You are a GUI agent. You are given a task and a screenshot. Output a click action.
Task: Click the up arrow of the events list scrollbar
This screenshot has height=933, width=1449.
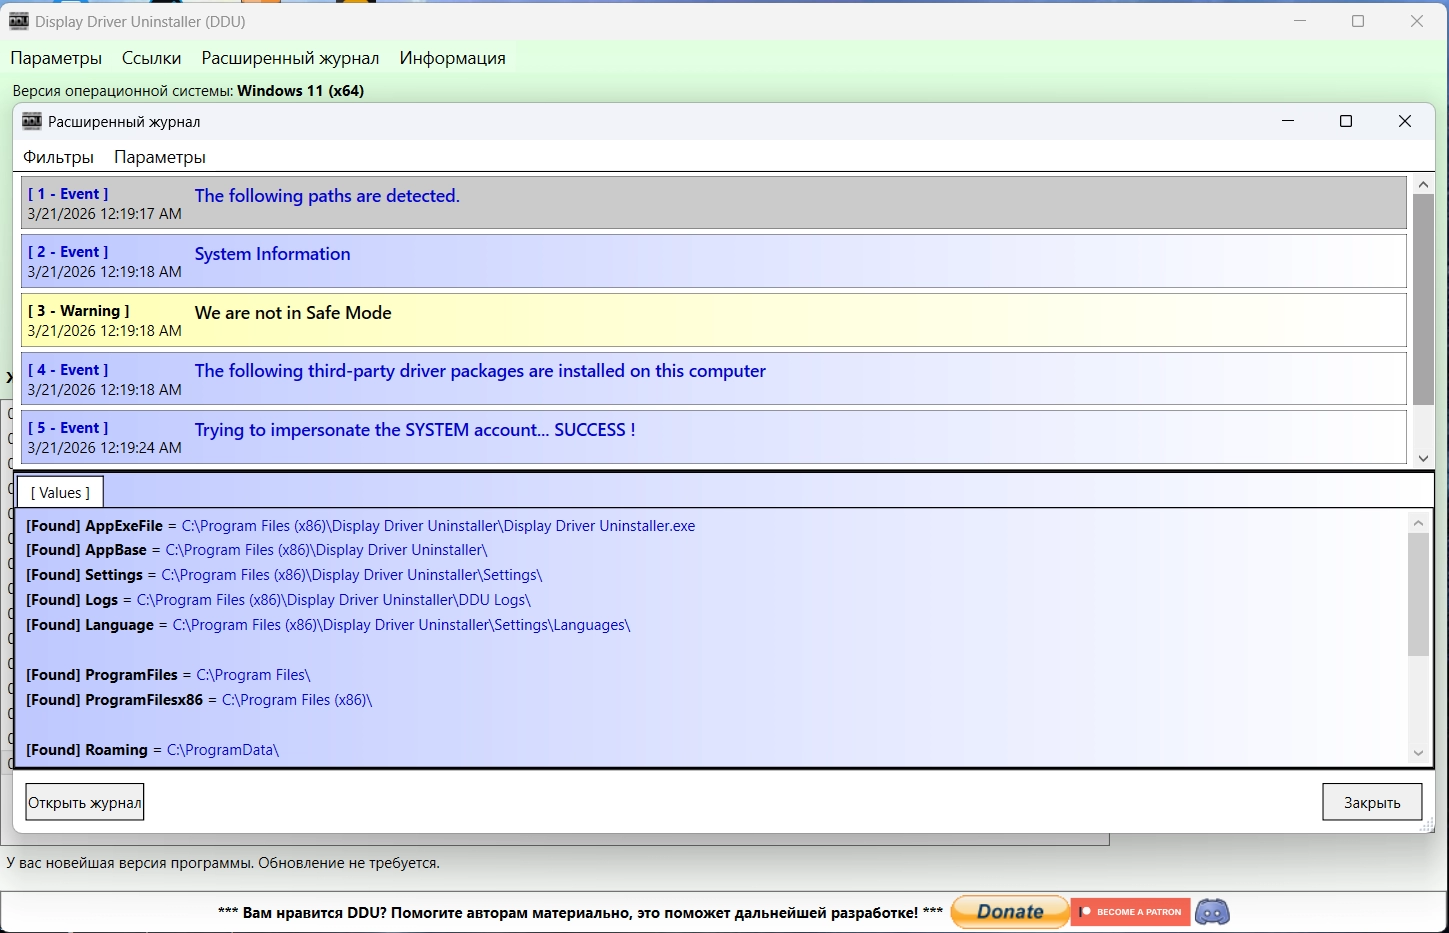coord(1423,185)
